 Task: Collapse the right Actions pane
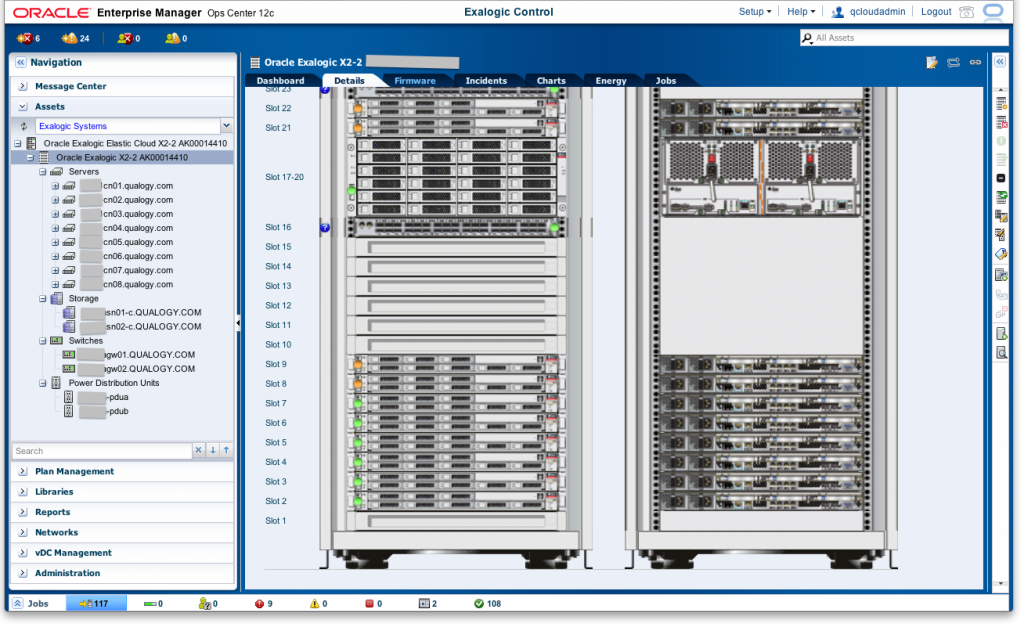[1000, 61]
